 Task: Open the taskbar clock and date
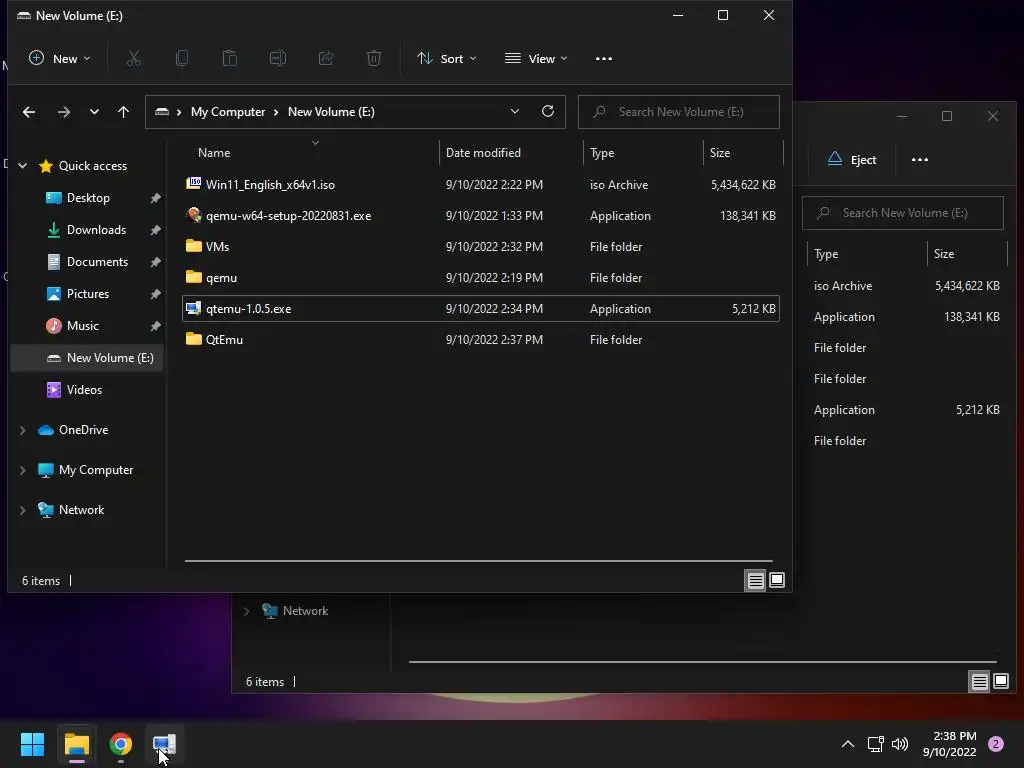tap(950, 744)
